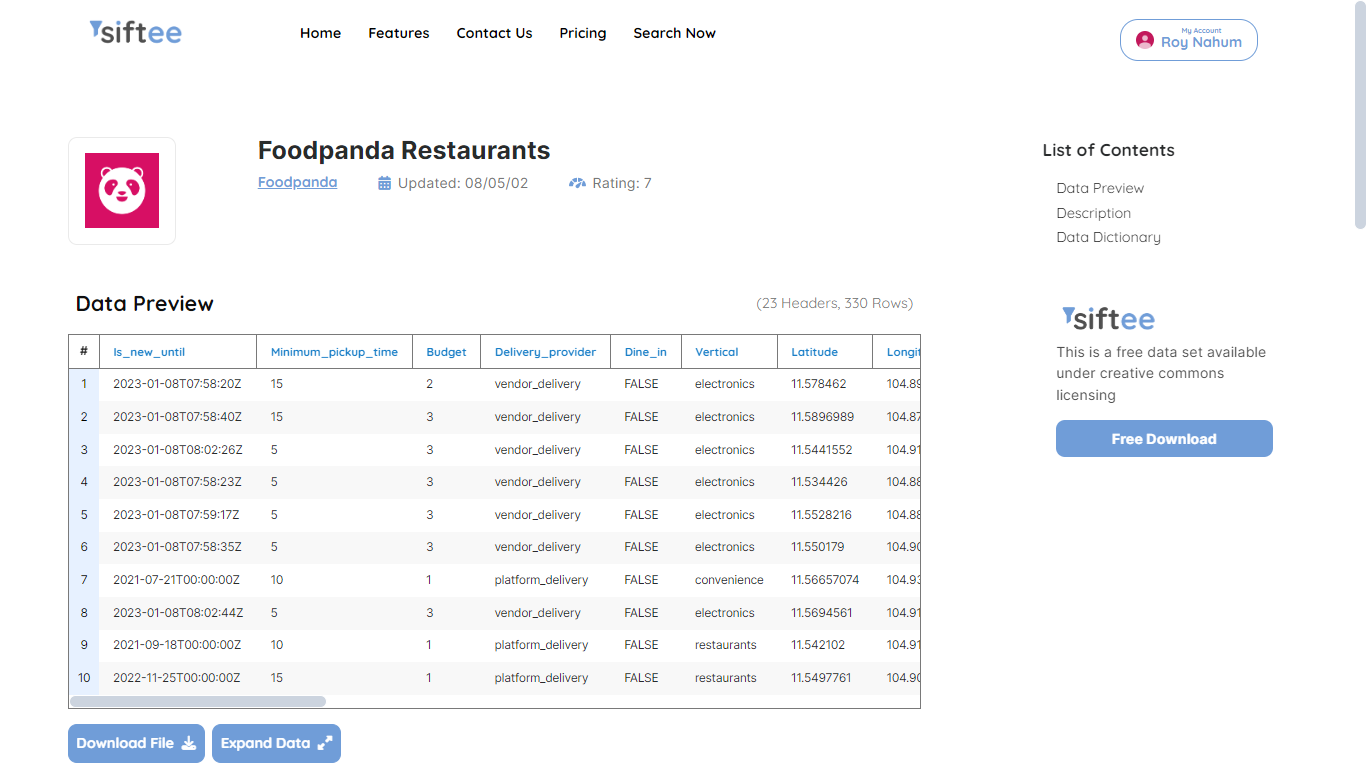Click the expand arrows icon on Expand Data
The width and height of the screenshot is (1366, 768).
325,743
